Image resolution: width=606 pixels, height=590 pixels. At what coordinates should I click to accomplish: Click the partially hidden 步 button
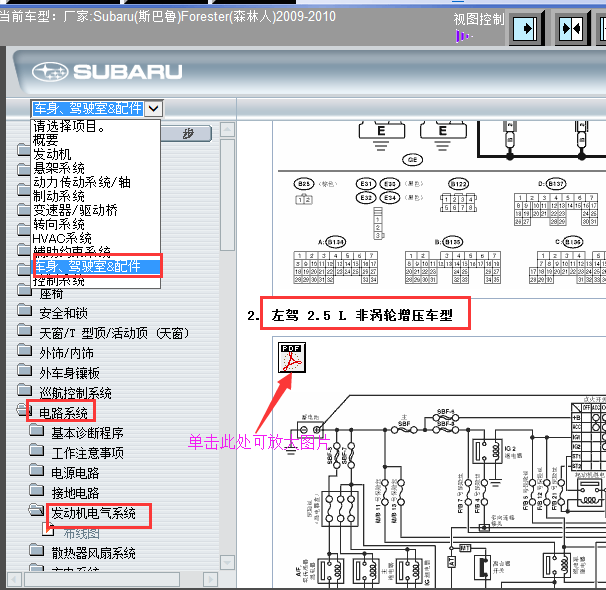186,134
